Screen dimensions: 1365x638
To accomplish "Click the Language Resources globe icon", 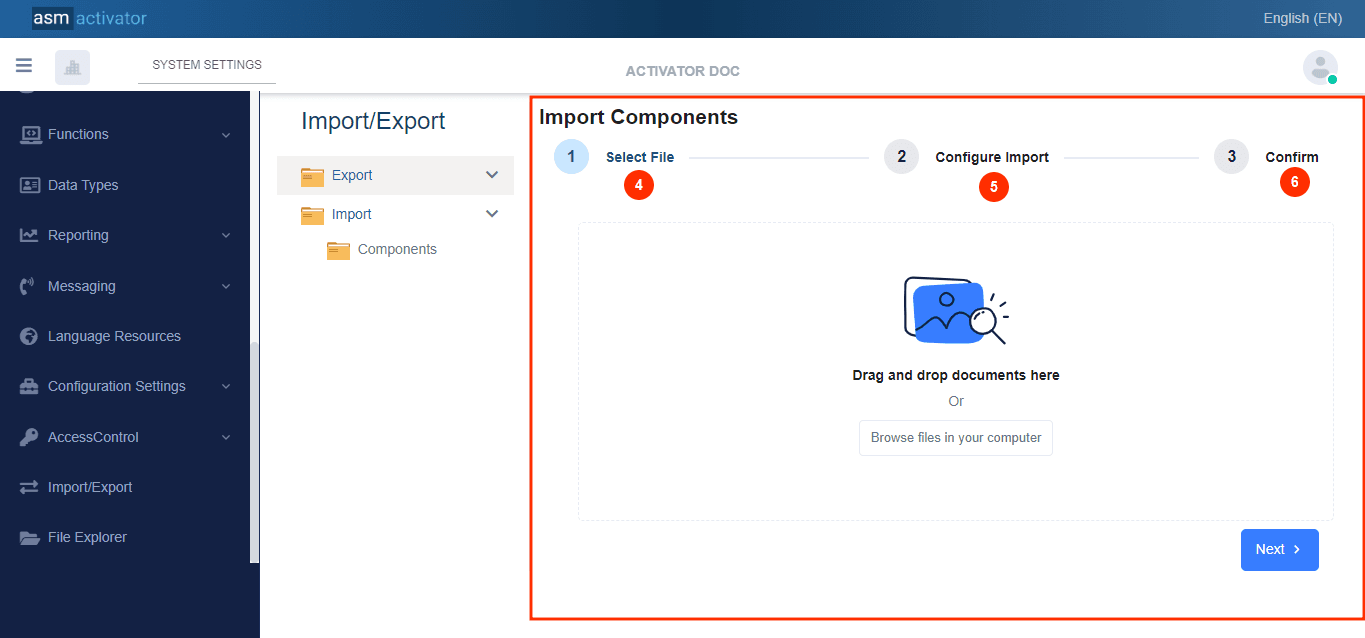I will [x=30, y=336].
